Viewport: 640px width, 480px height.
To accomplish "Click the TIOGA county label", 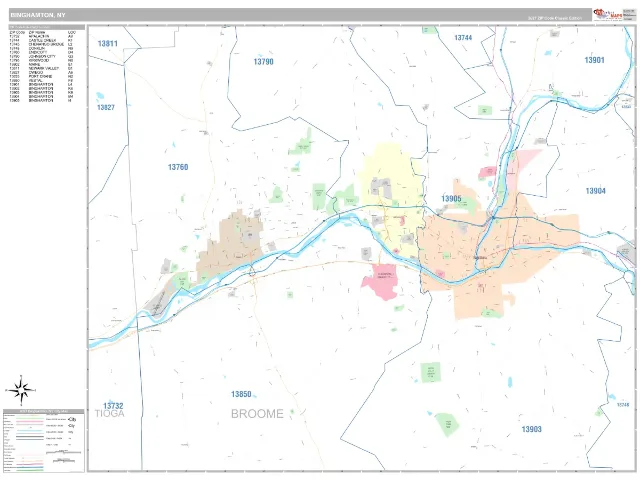I will tap(109, 413).
